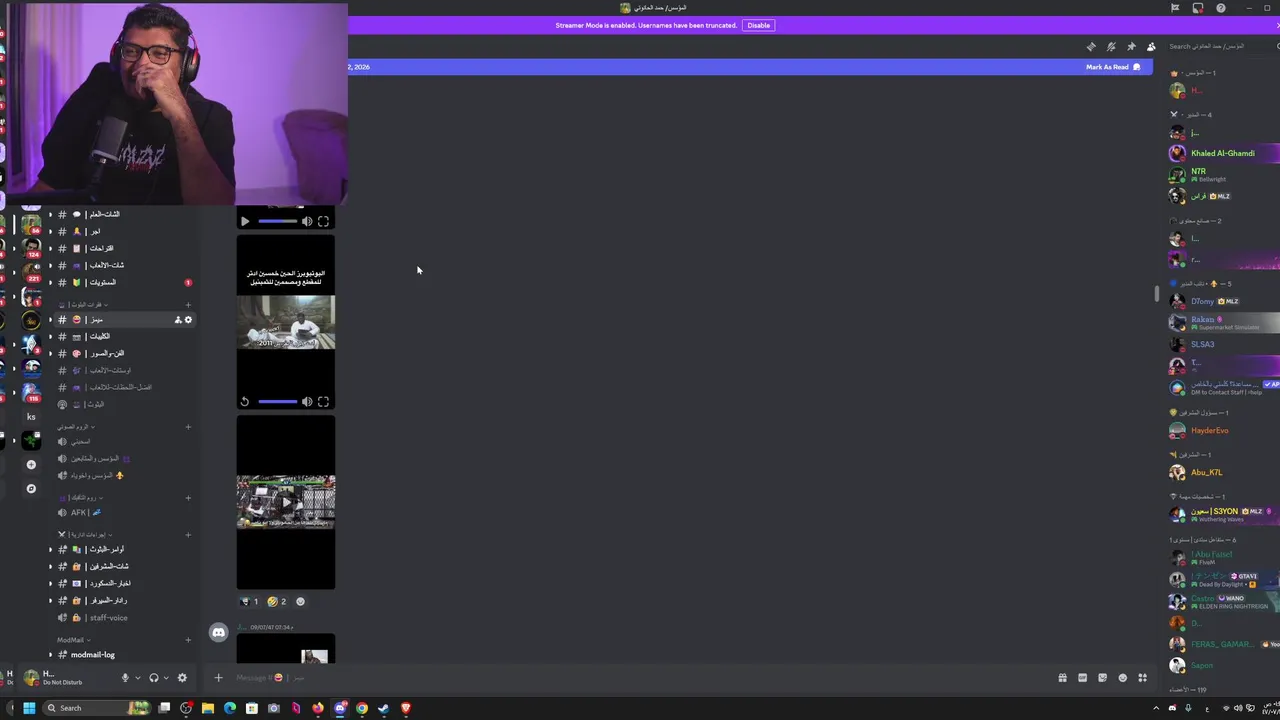Mute the top video volume icon
Screen dimensions: 1280x720
(x=307, y=221)
